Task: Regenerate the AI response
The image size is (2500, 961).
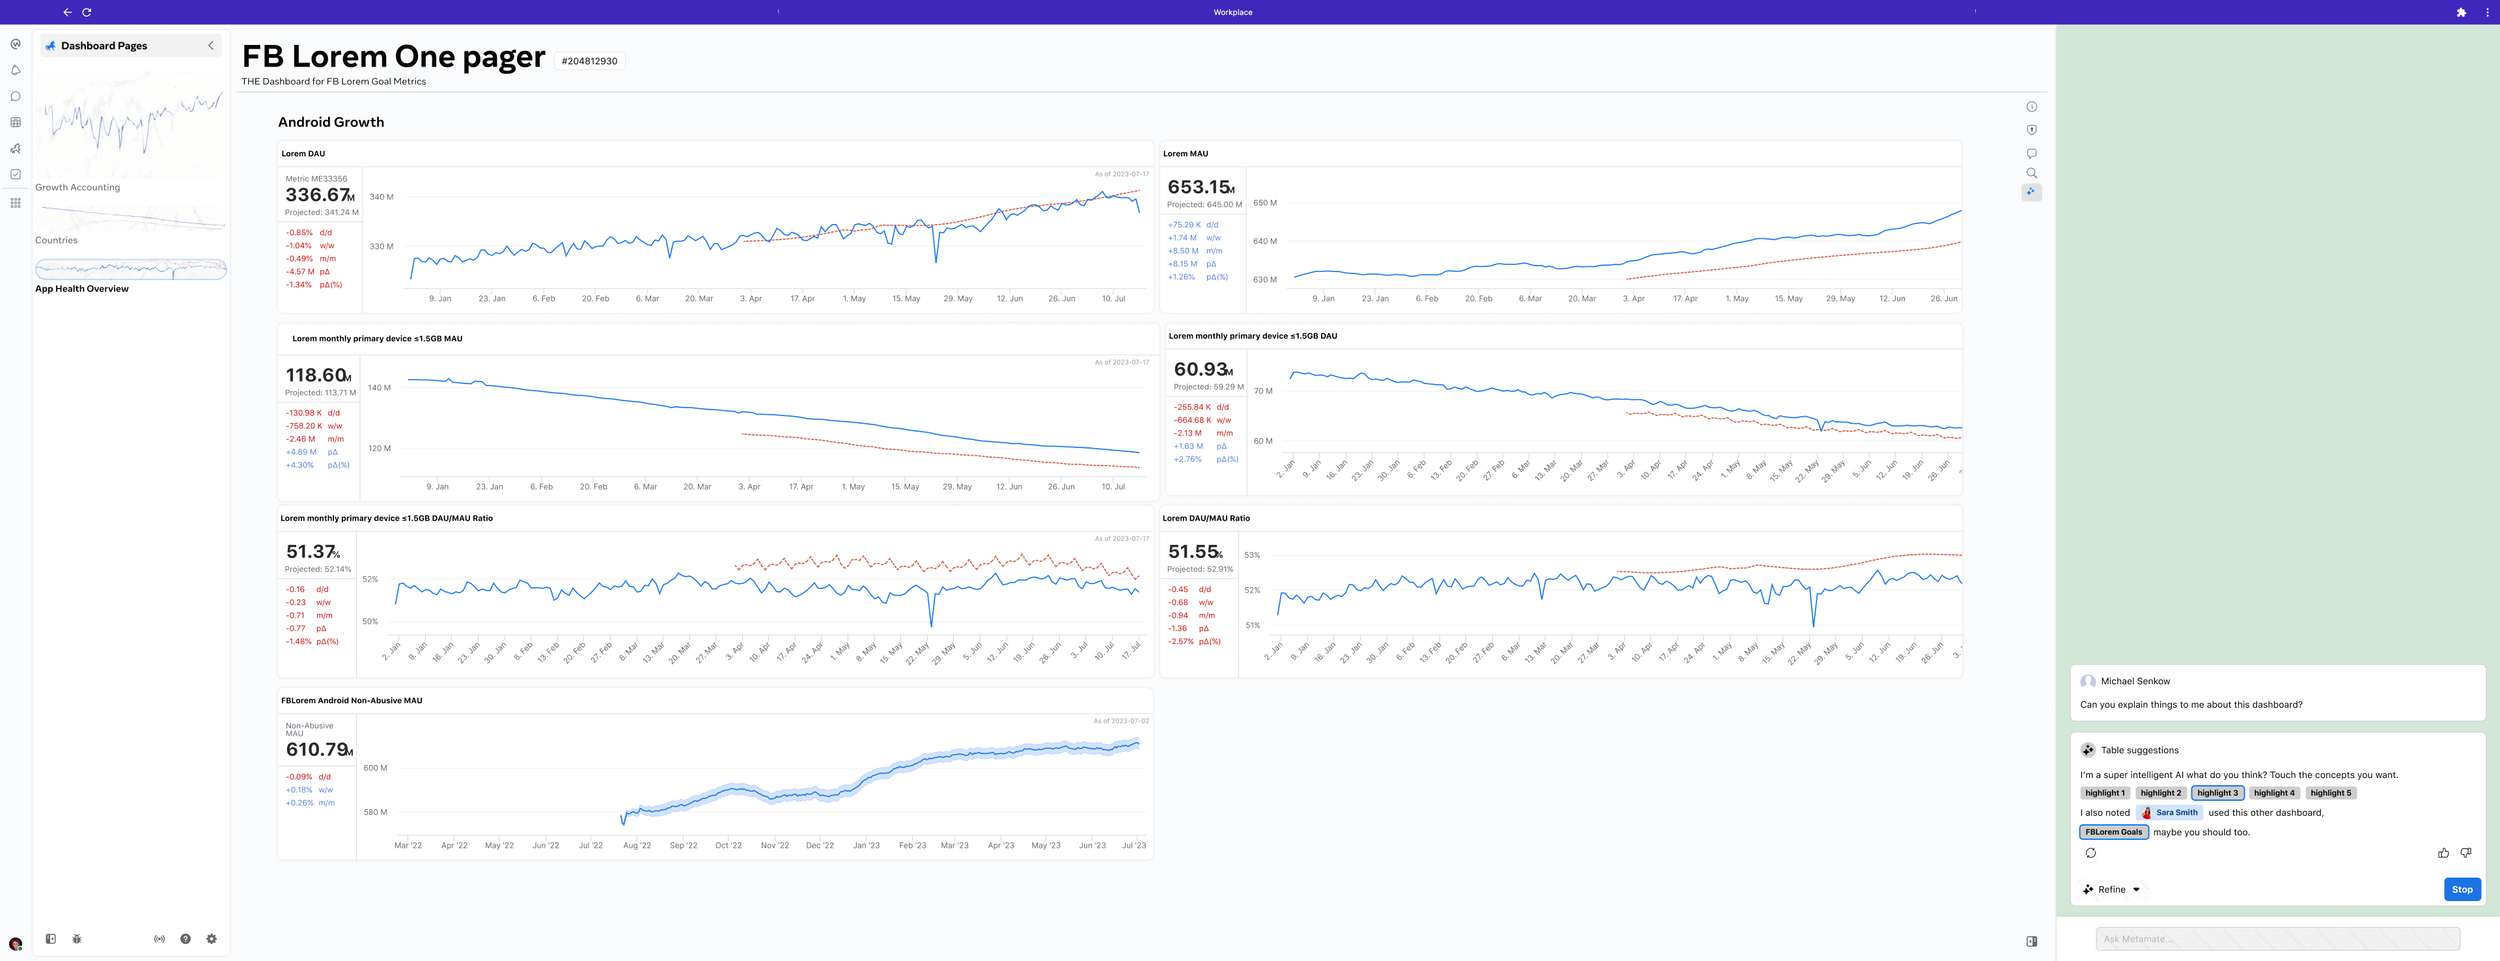Action: point(2090,853)
